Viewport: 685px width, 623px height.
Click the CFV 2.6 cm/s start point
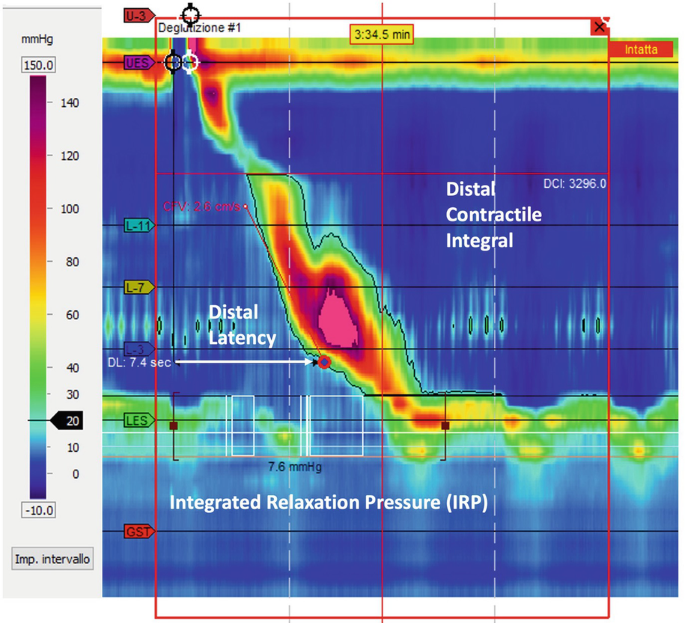coord(244,208)
